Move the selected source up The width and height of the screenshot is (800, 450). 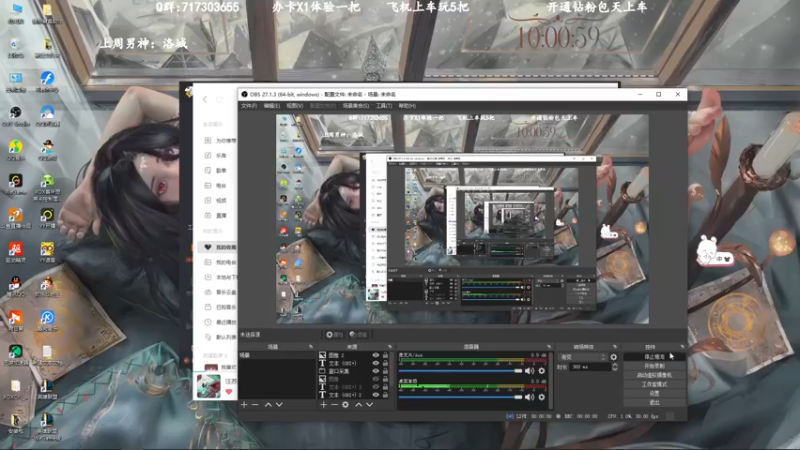(359, 405)
